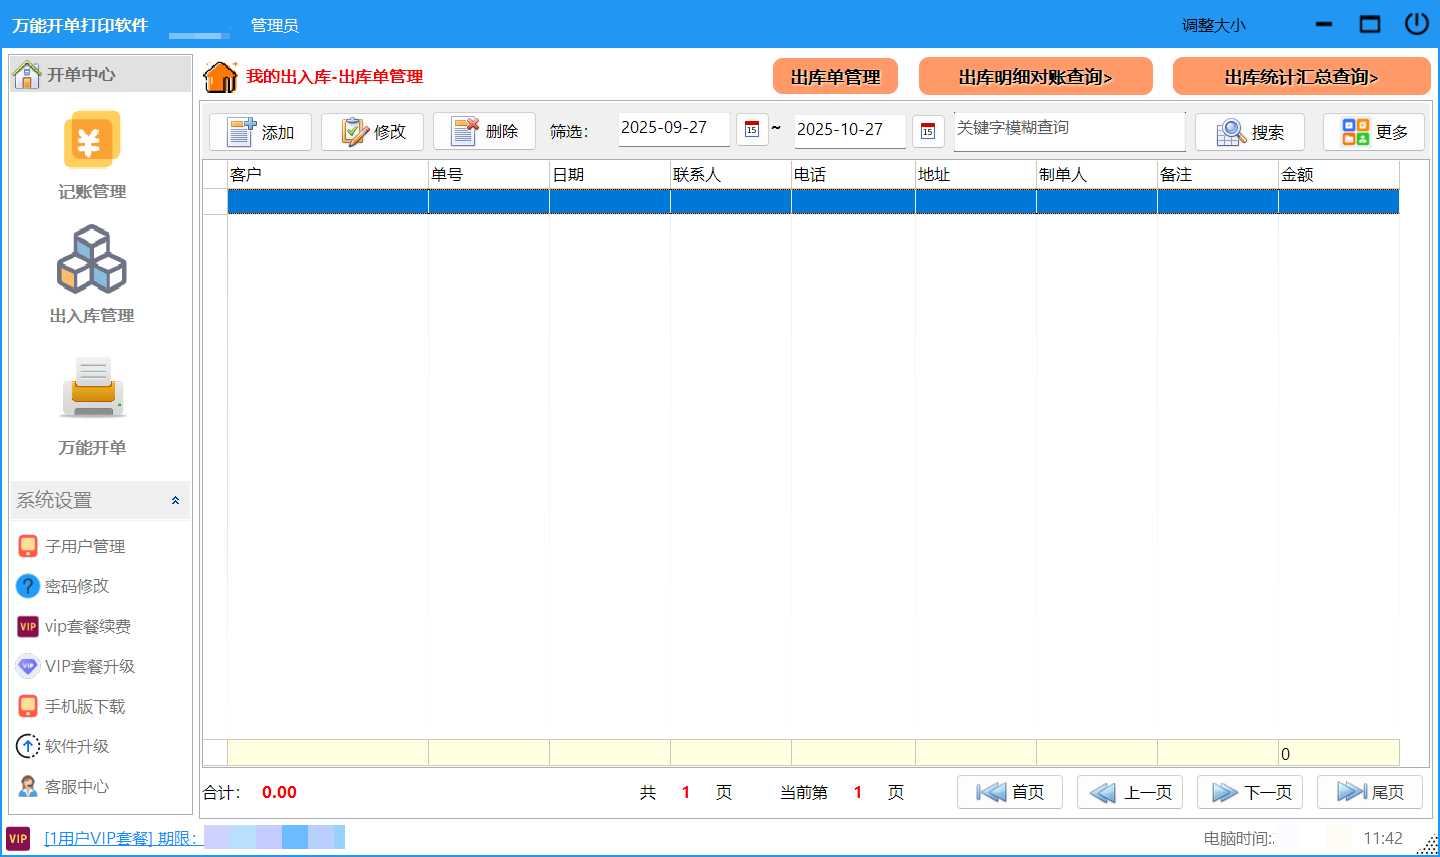This screenshot has height=857, width=1440.
Task: Sort by the 备注 column header
Action: click(1218, 174)
